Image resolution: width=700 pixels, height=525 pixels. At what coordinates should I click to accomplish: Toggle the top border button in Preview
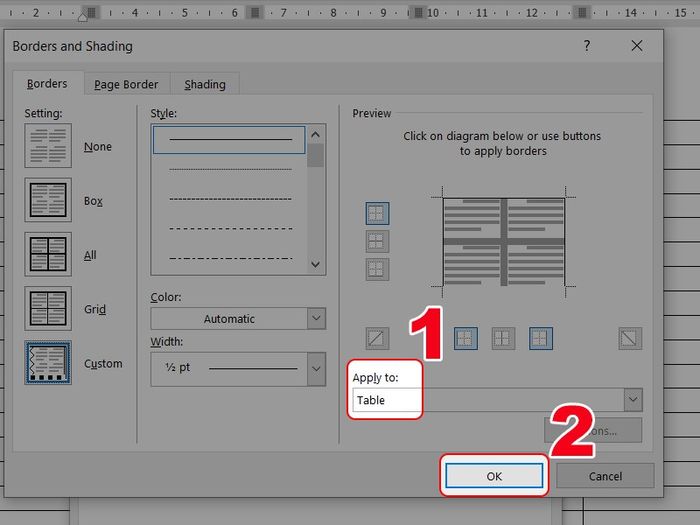(x=377, y=213)
